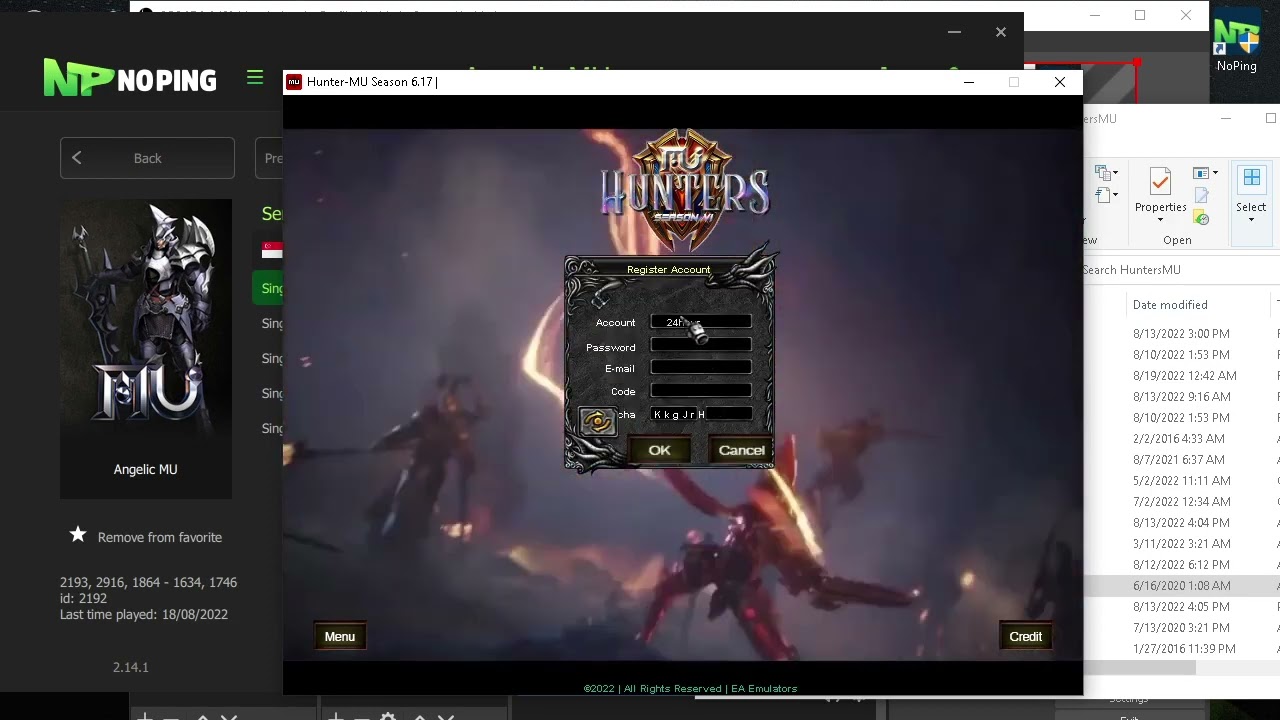Focus the Password input field
Image resolution: width=1280 pixels, height=720 pixels.
701,345
